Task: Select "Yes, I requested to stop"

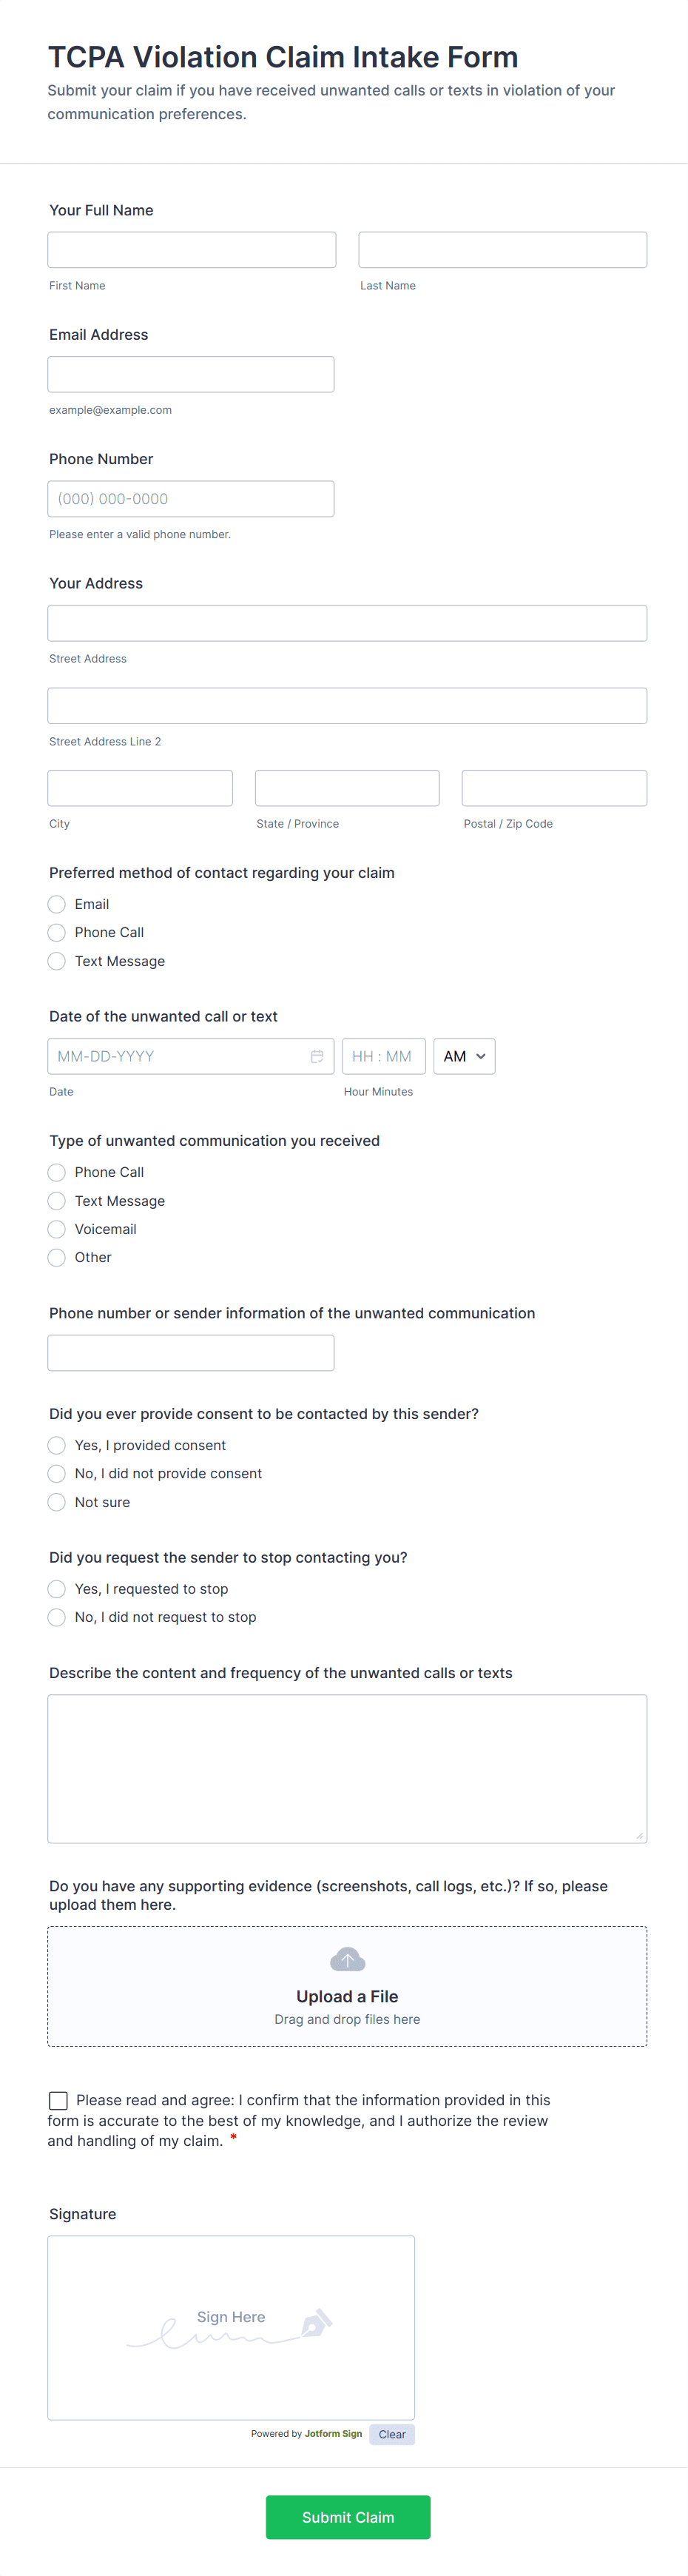Action: (57, 1589)
